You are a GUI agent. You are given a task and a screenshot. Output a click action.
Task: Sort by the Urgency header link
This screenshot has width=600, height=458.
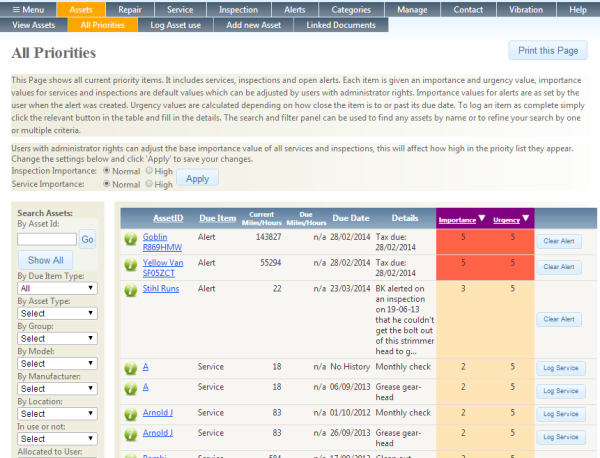tap(506, 220)
